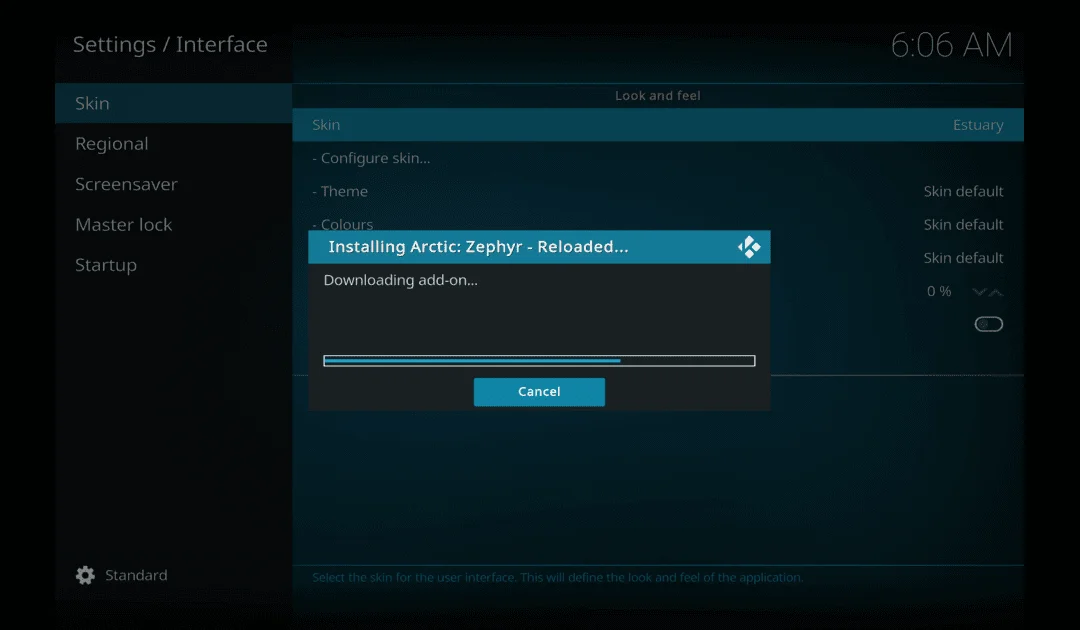Click the gear icon next to Standard
The image size is (1080, 630).
click(x=86, y=575)
